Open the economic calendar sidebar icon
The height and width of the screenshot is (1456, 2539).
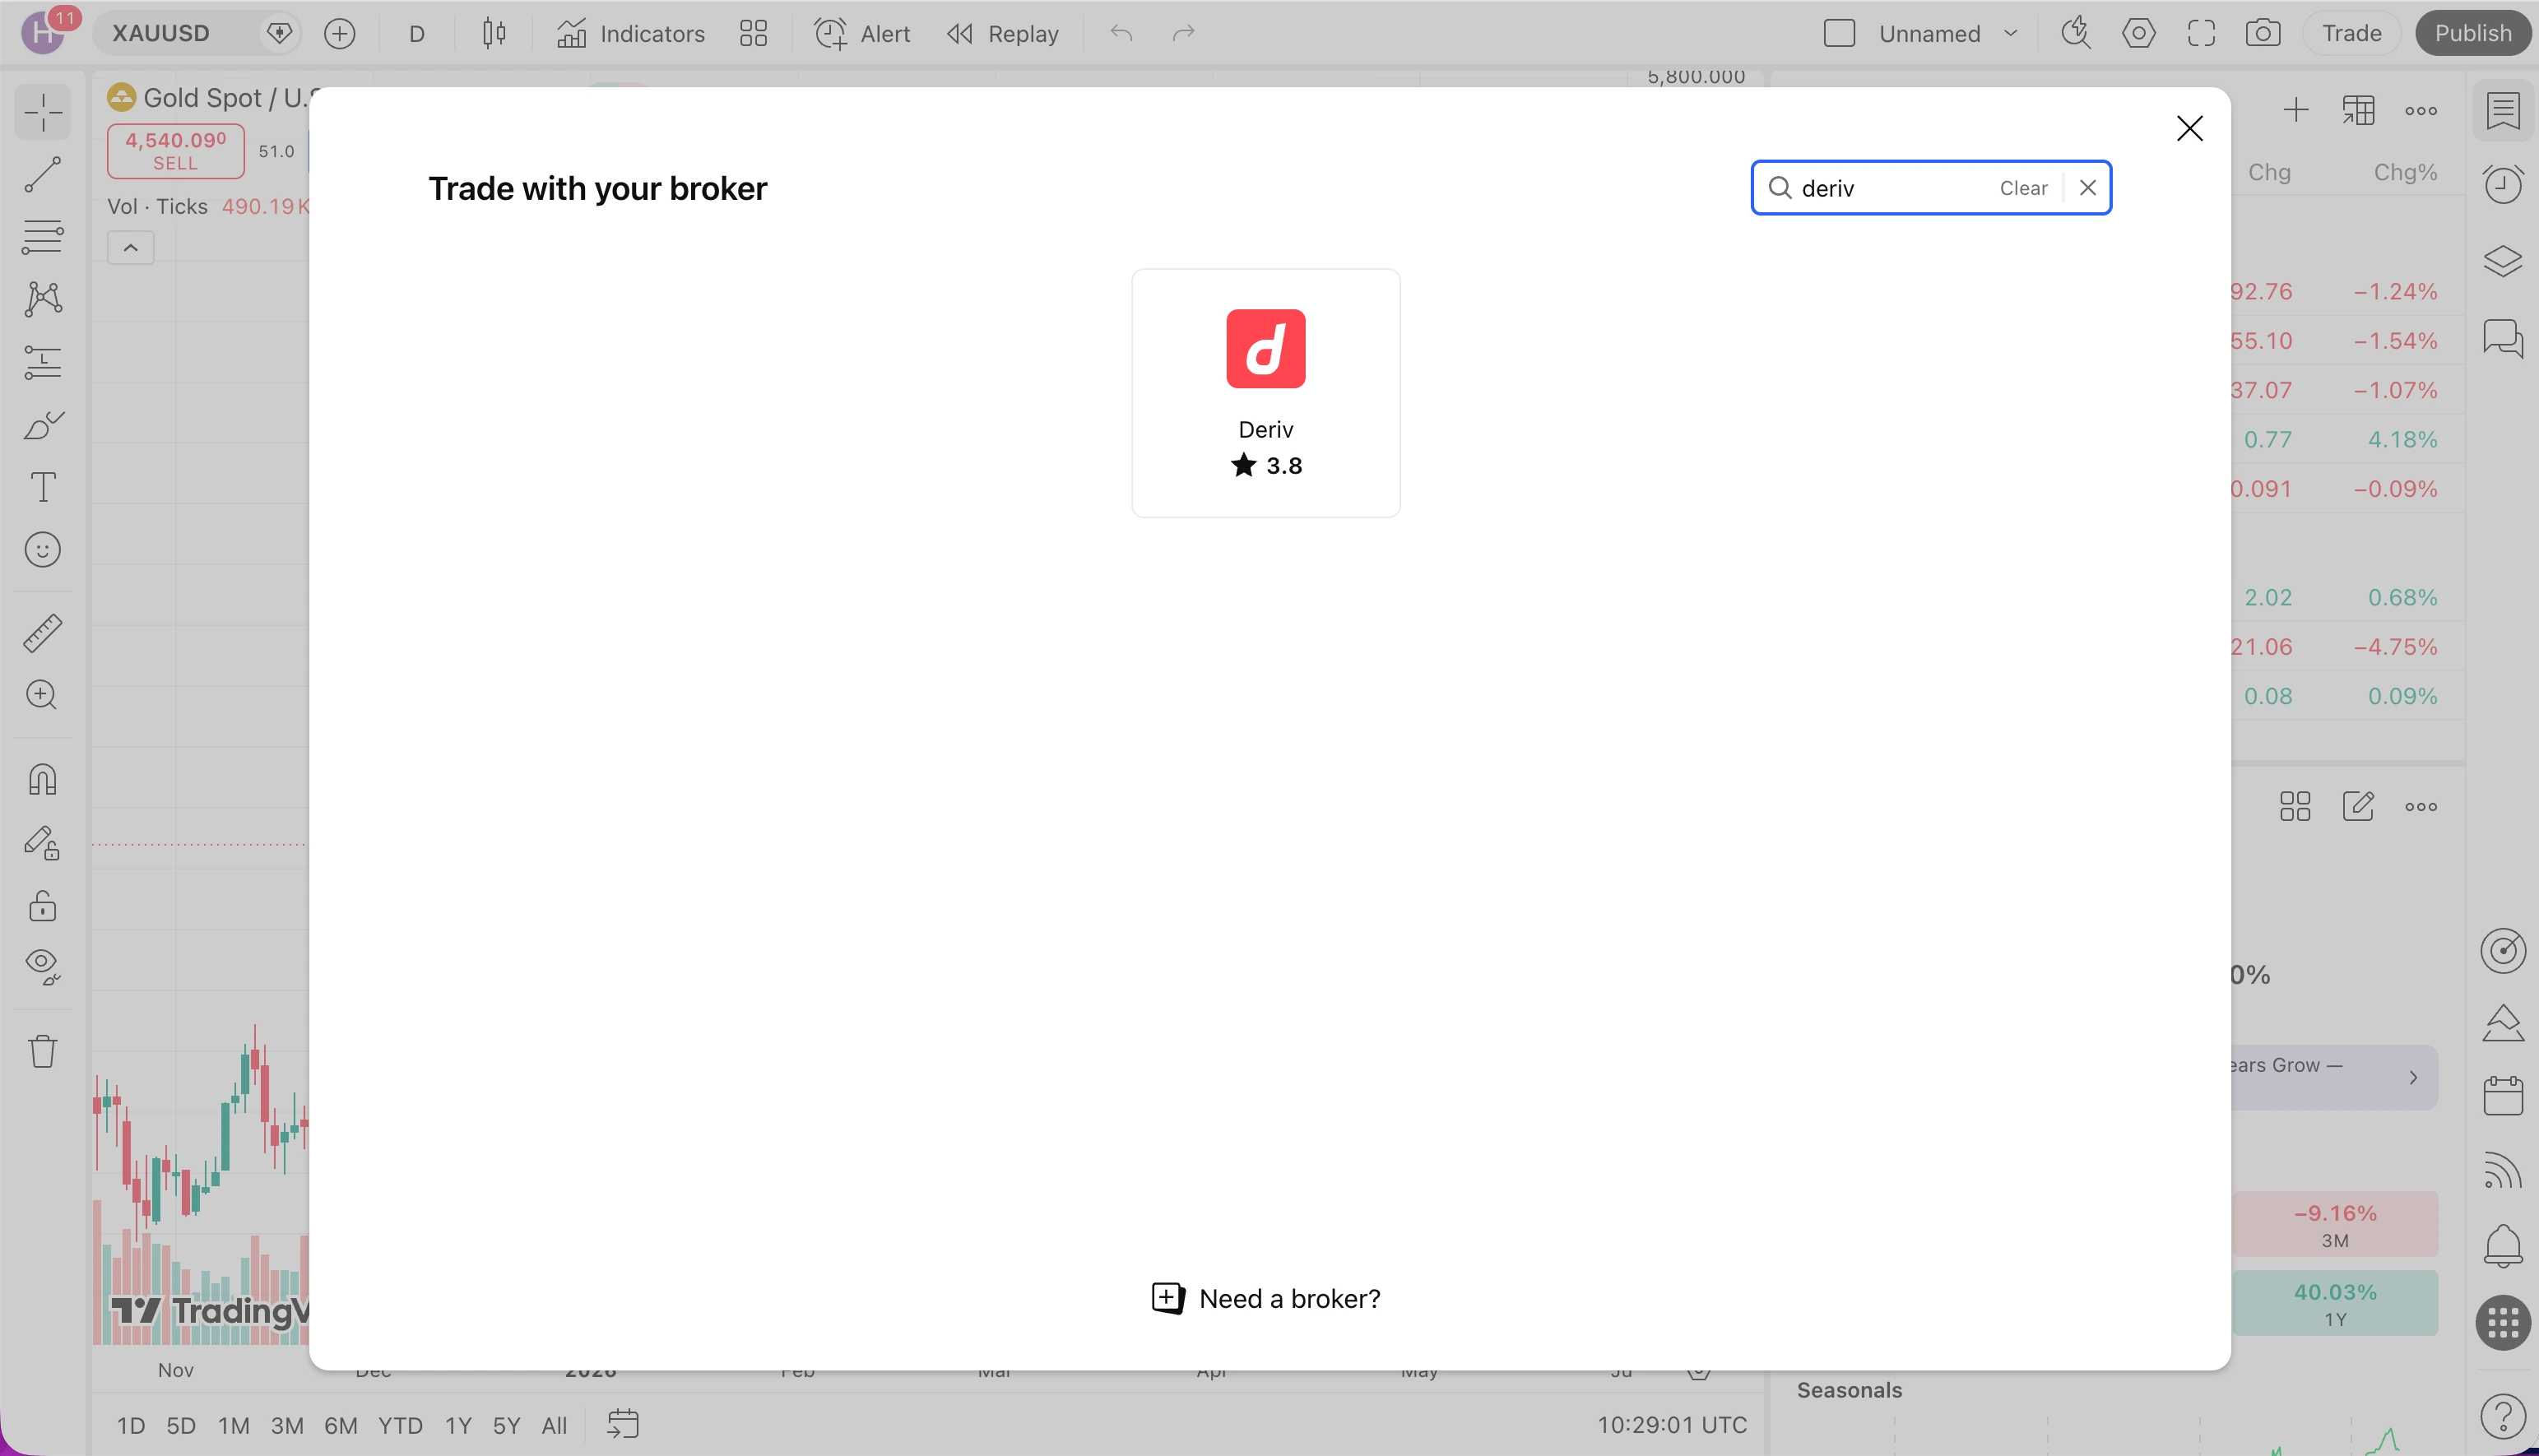click(2503, 1096)
